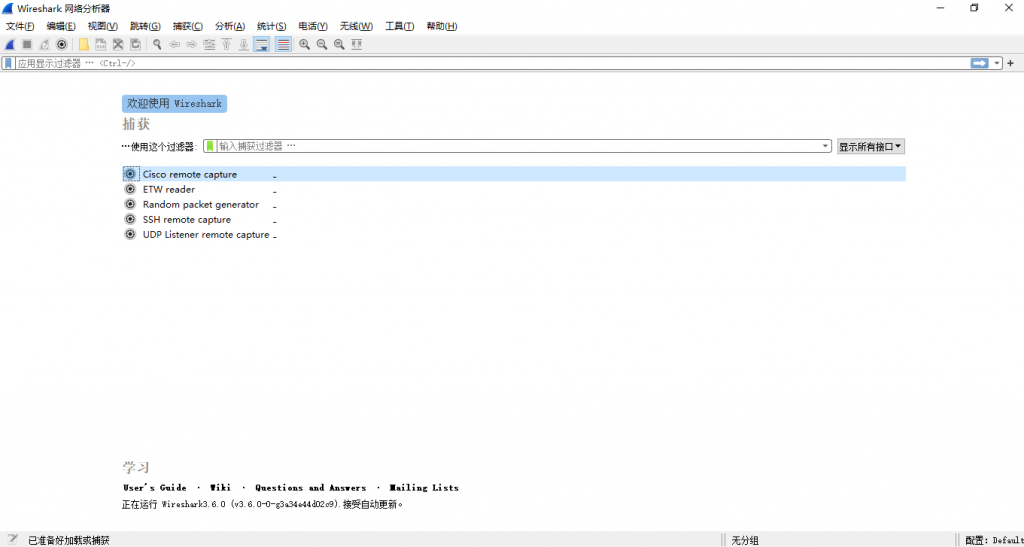The image size is (1024, 547).
Task: Open the 分析(A) menu
Action: pos(230,26)
